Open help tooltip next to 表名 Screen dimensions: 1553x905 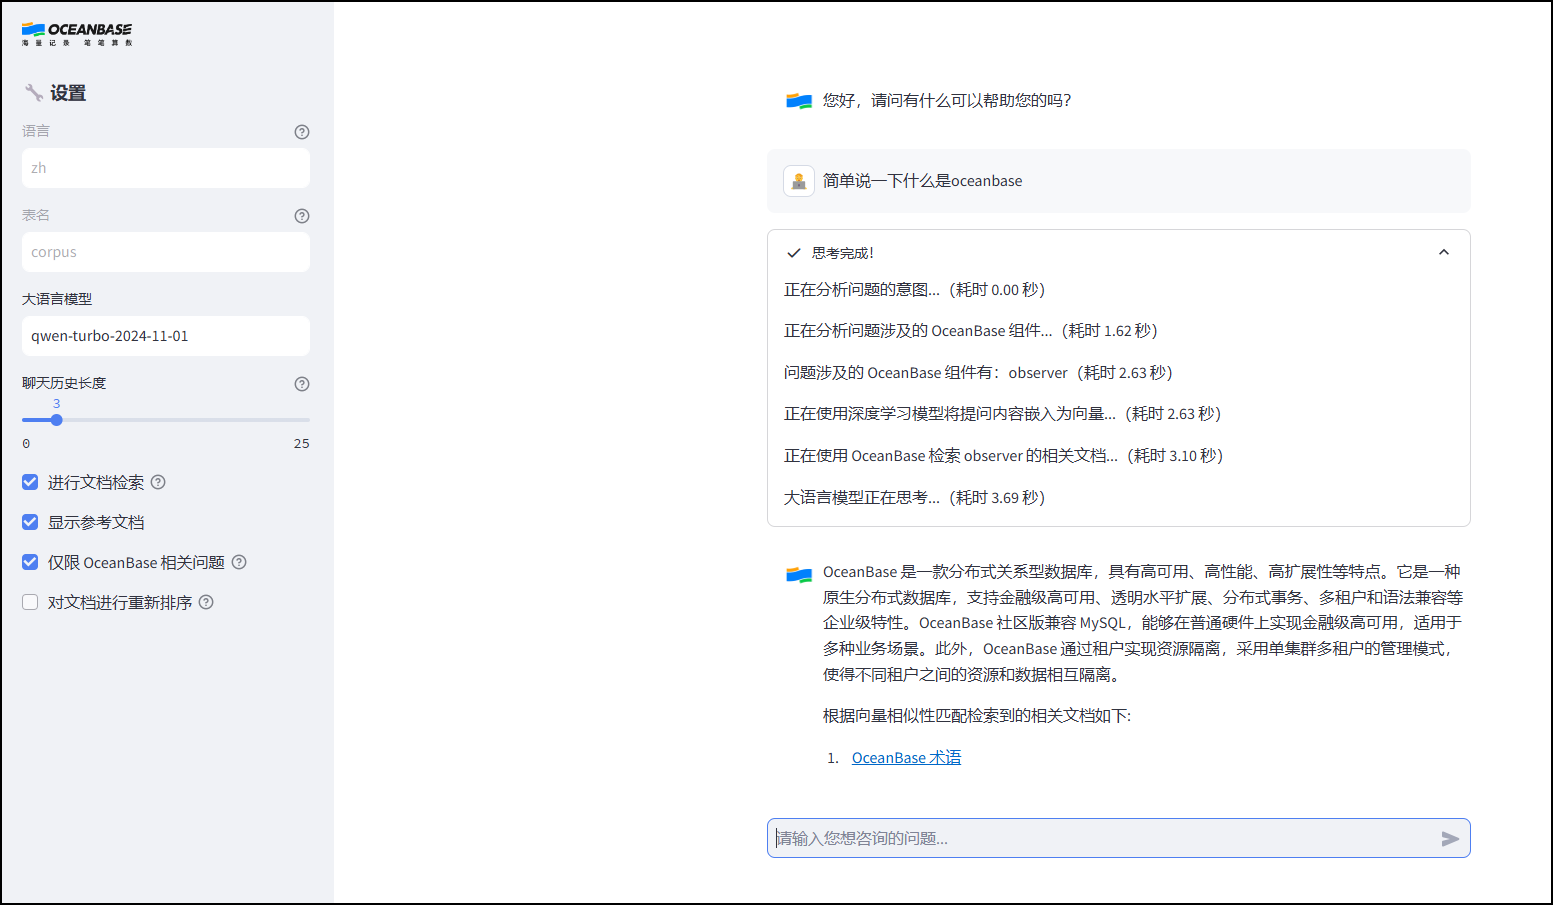tap(302, 216)
